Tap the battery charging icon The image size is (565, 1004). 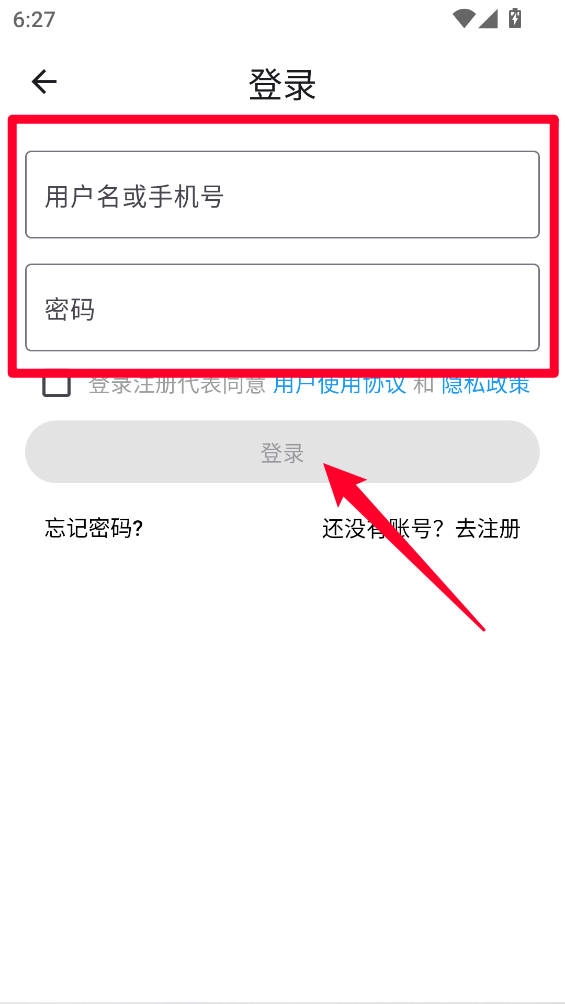click(x=514, y=18)
